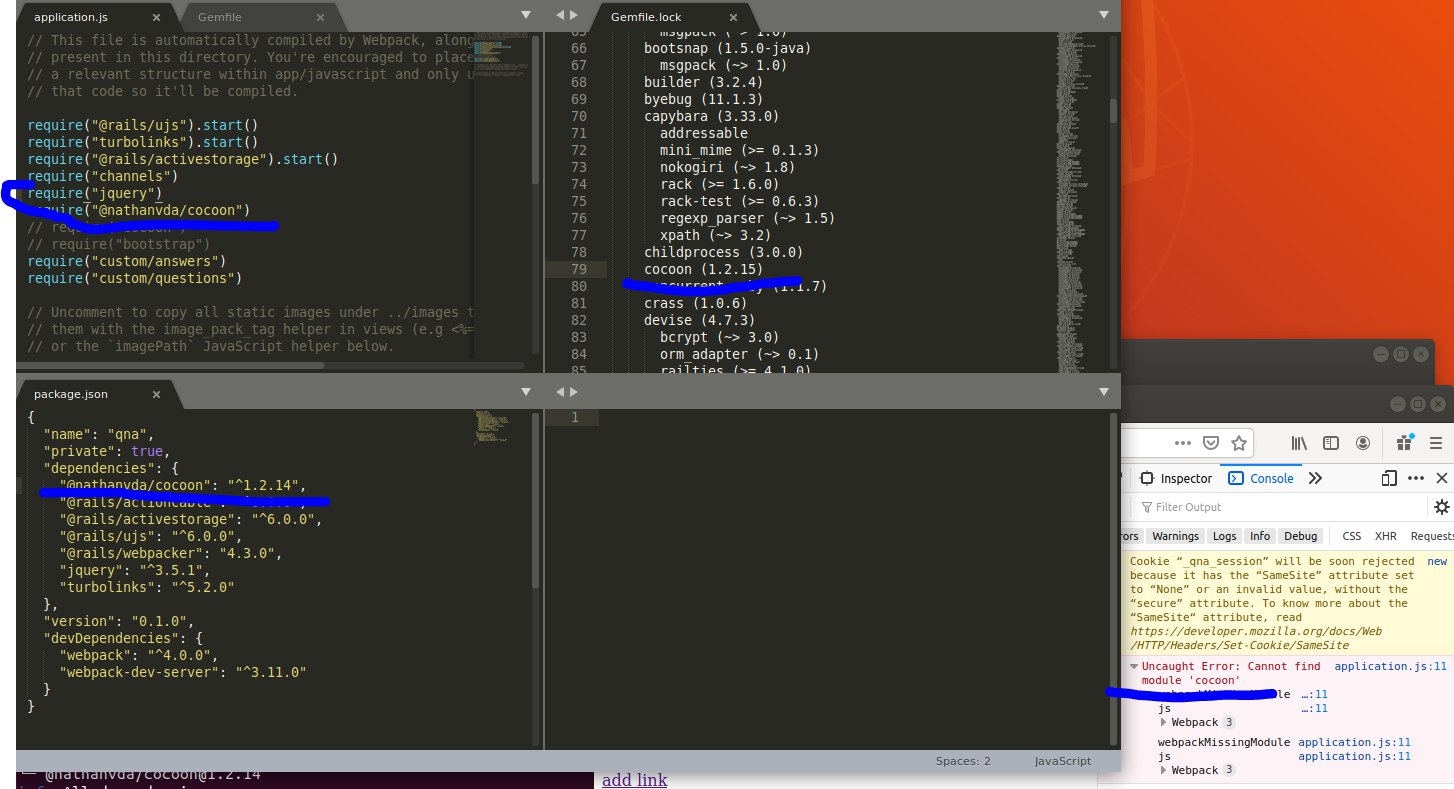This screenshot has width=1454, height=789.
Task: Go to next tab arrow in empty bottom pane
Action: (573, 392)
